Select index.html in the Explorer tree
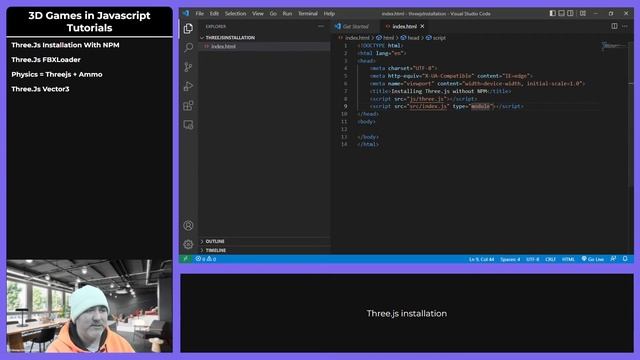 click(x=223, y=46)
